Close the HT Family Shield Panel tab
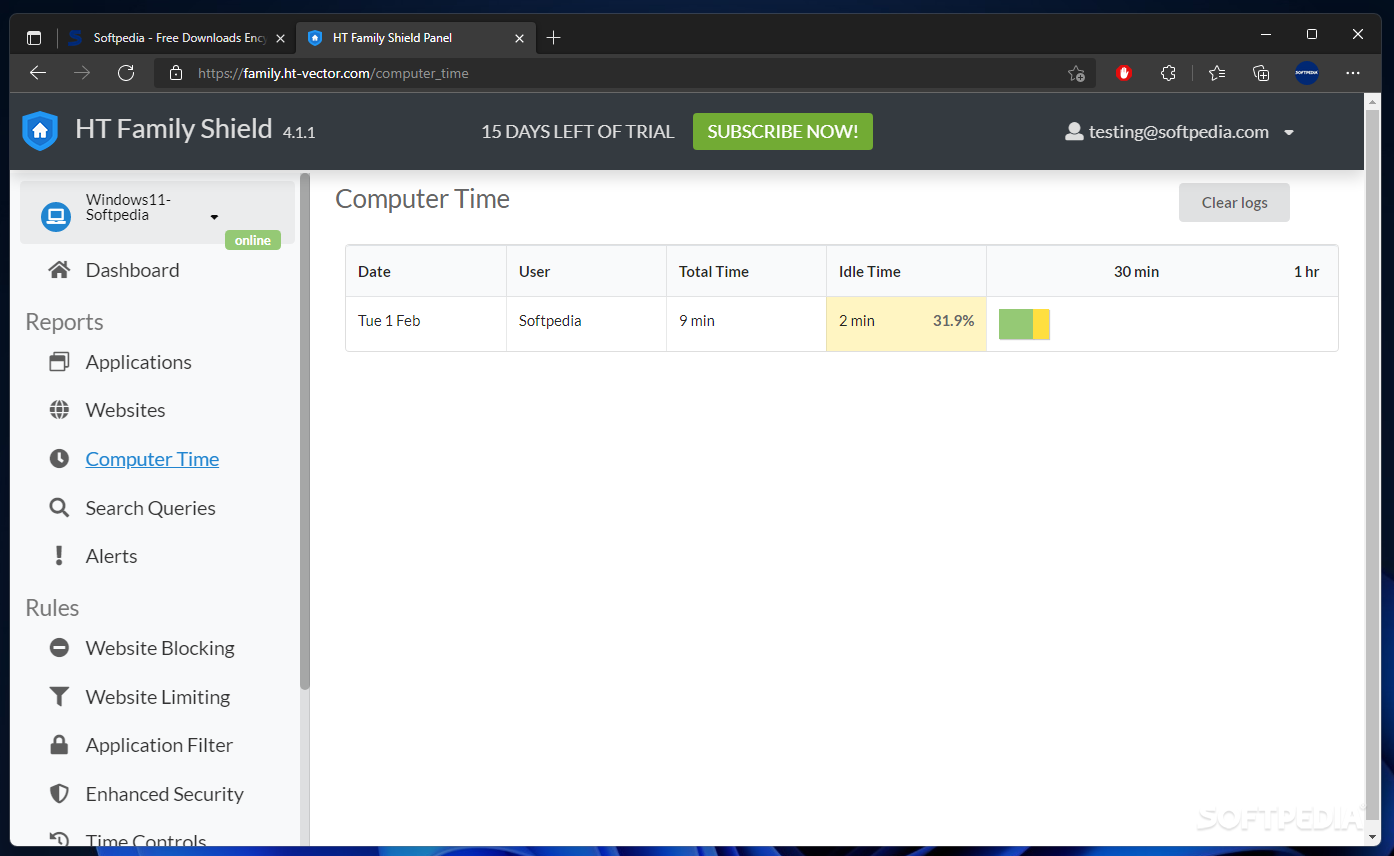1394x856 pixels. pyautogui.click(x=520, y=38)
